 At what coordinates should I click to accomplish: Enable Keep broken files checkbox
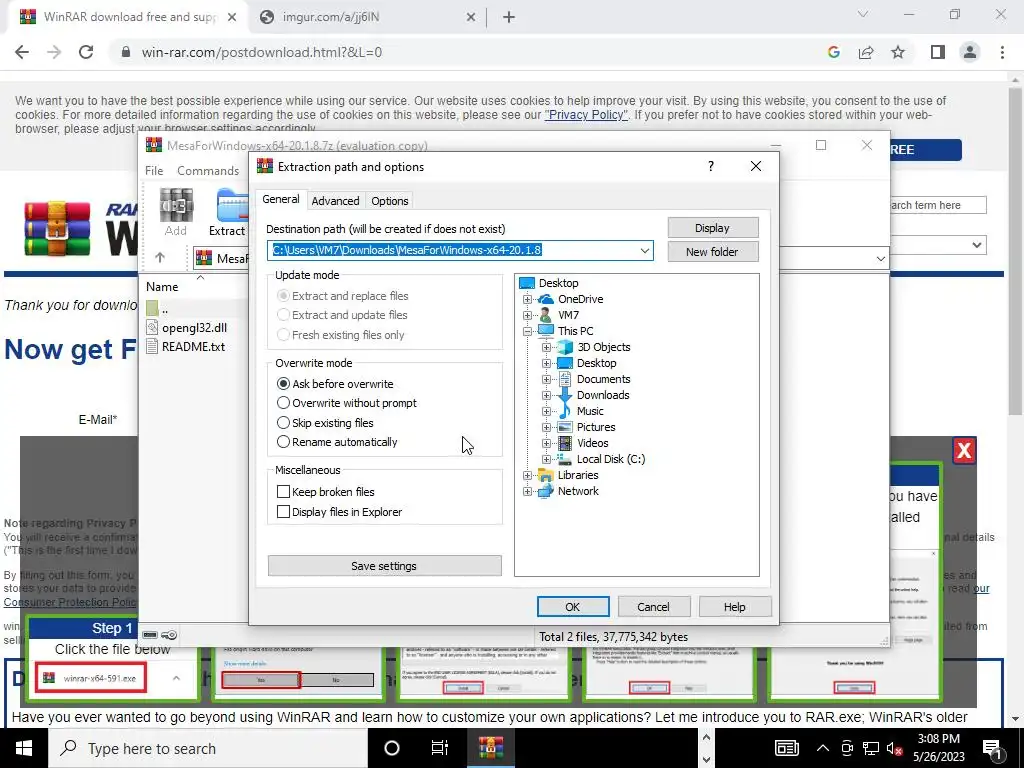pyautogui.click(x=283, y=492)
